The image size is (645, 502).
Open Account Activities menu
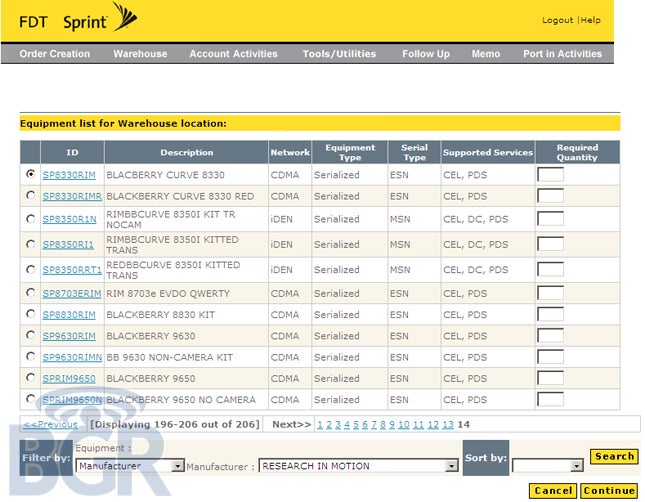[233, 54]
